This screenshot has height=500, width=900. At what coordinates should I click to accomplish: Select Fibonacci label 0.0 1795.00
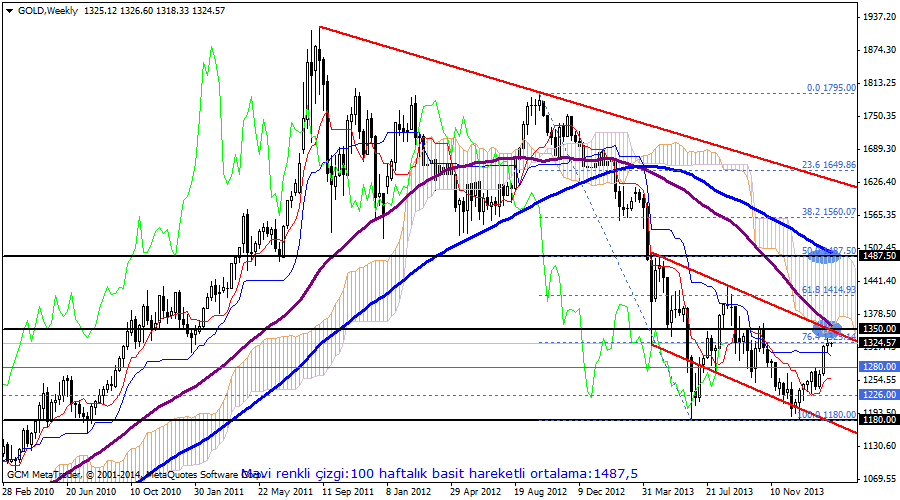click(831, 88)
